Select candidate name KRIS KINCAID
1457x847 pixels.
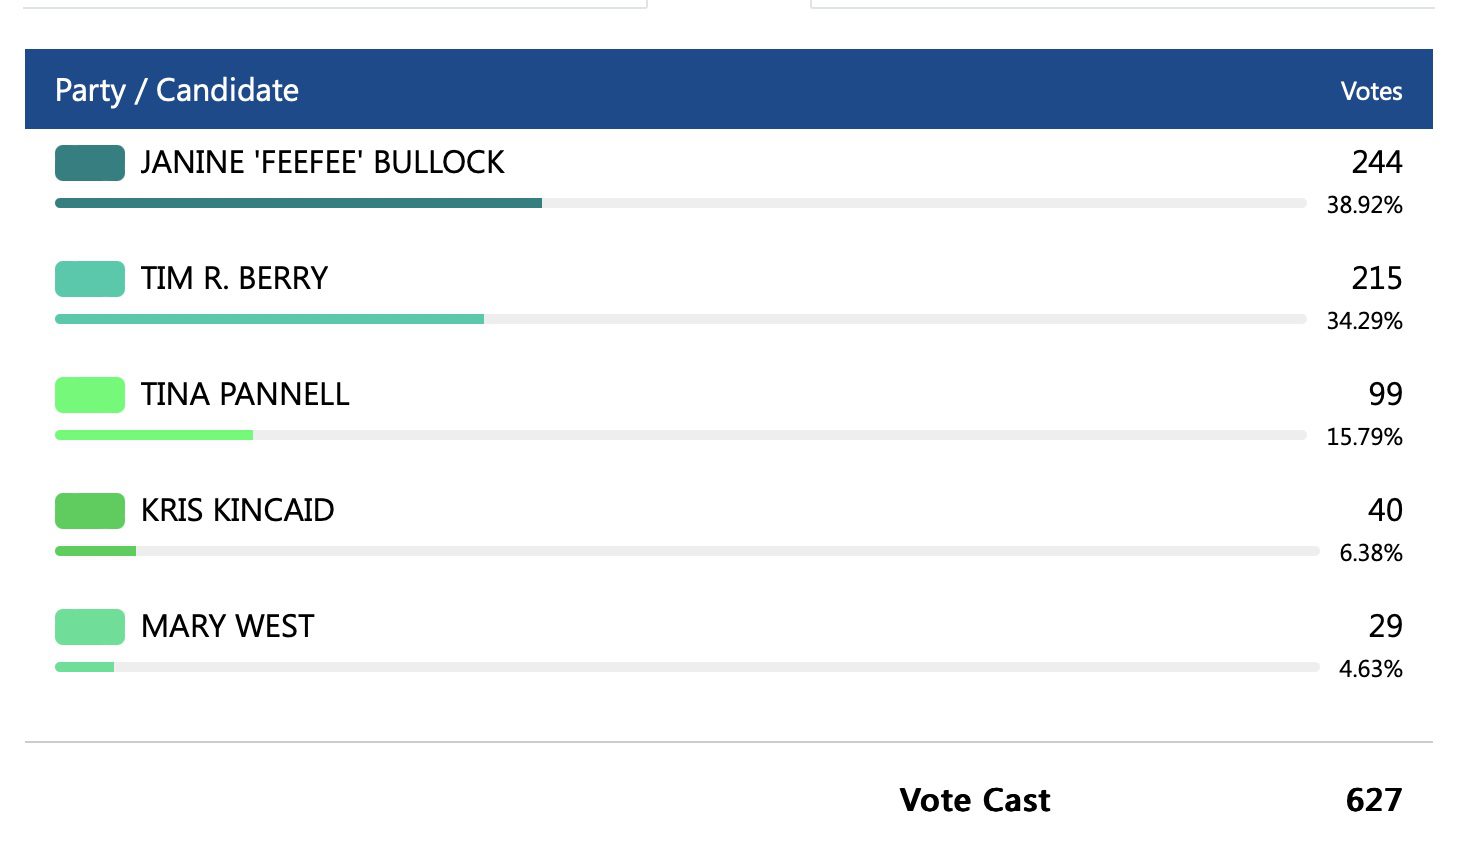click(237, 511)
